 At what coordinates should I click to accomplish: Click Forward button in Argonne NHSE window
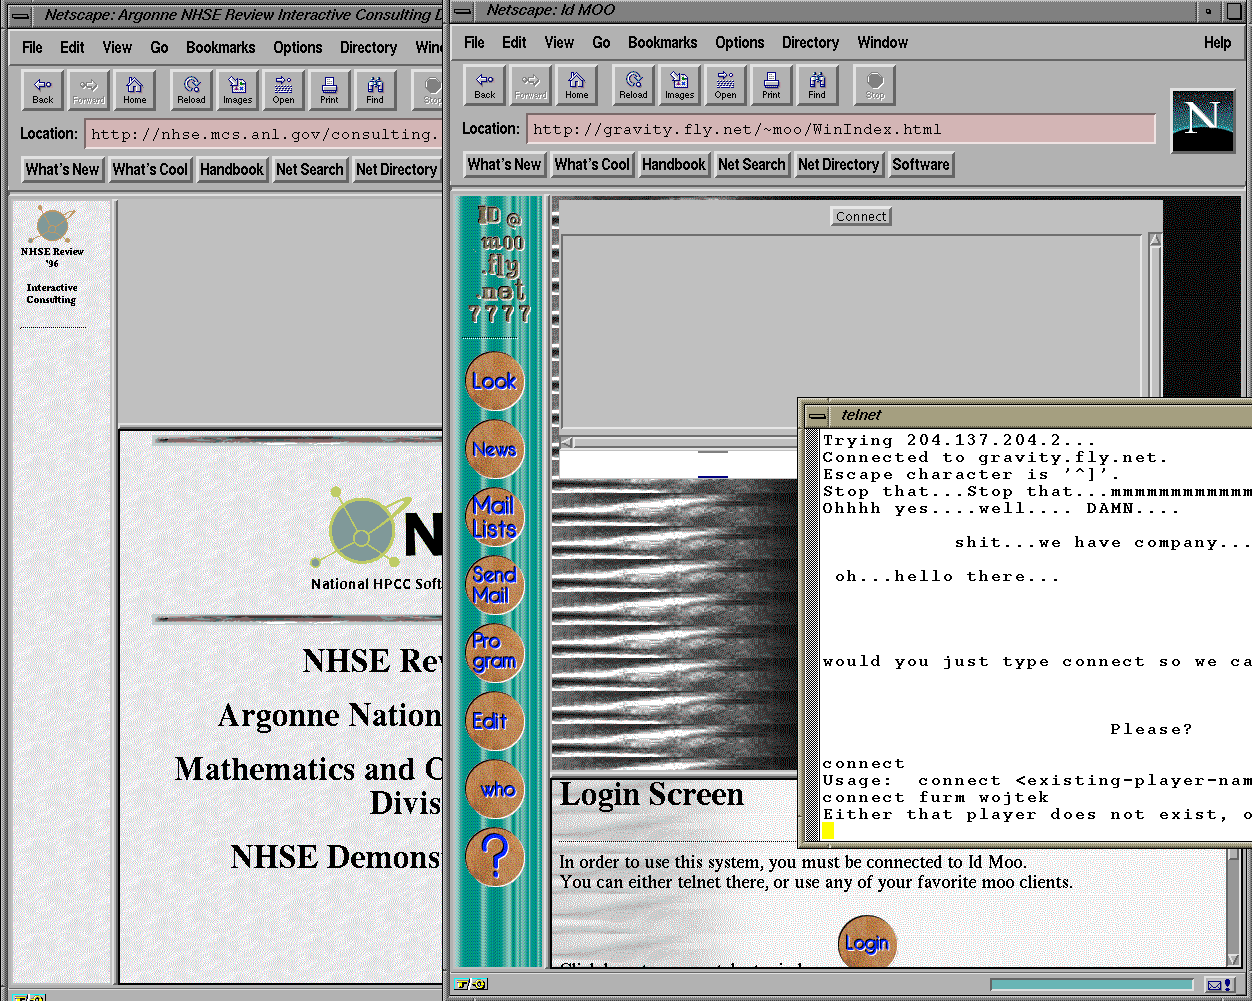[88, 90]
